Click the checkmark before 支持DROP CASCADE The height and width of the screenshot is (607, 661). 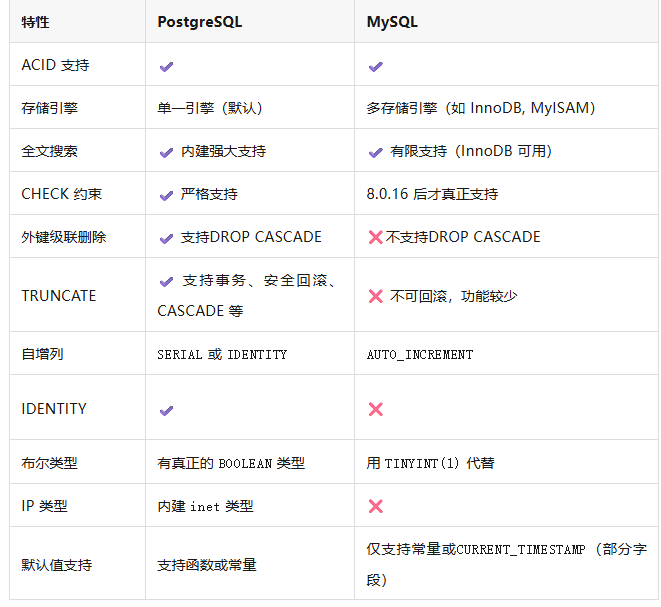(x=166, y=238)
